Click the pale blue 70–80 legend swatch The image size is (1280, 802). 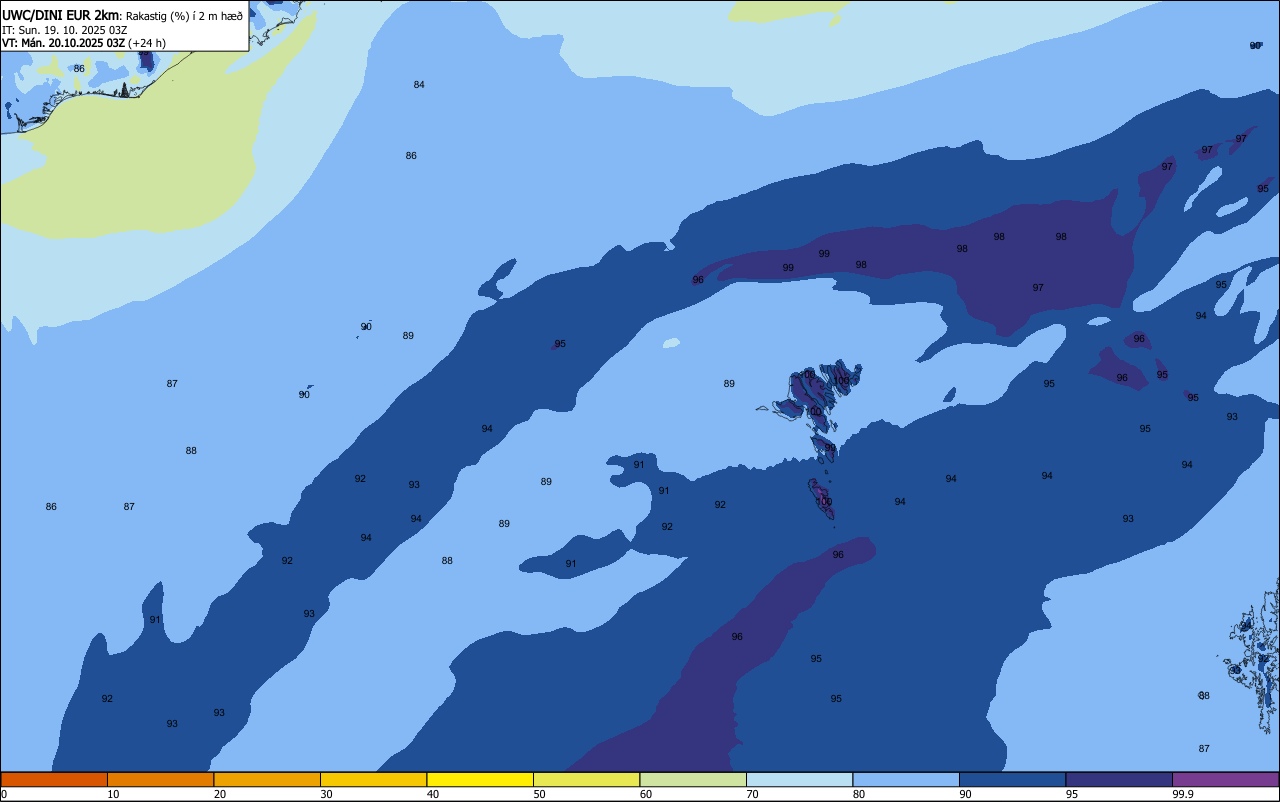coord(799,779)
